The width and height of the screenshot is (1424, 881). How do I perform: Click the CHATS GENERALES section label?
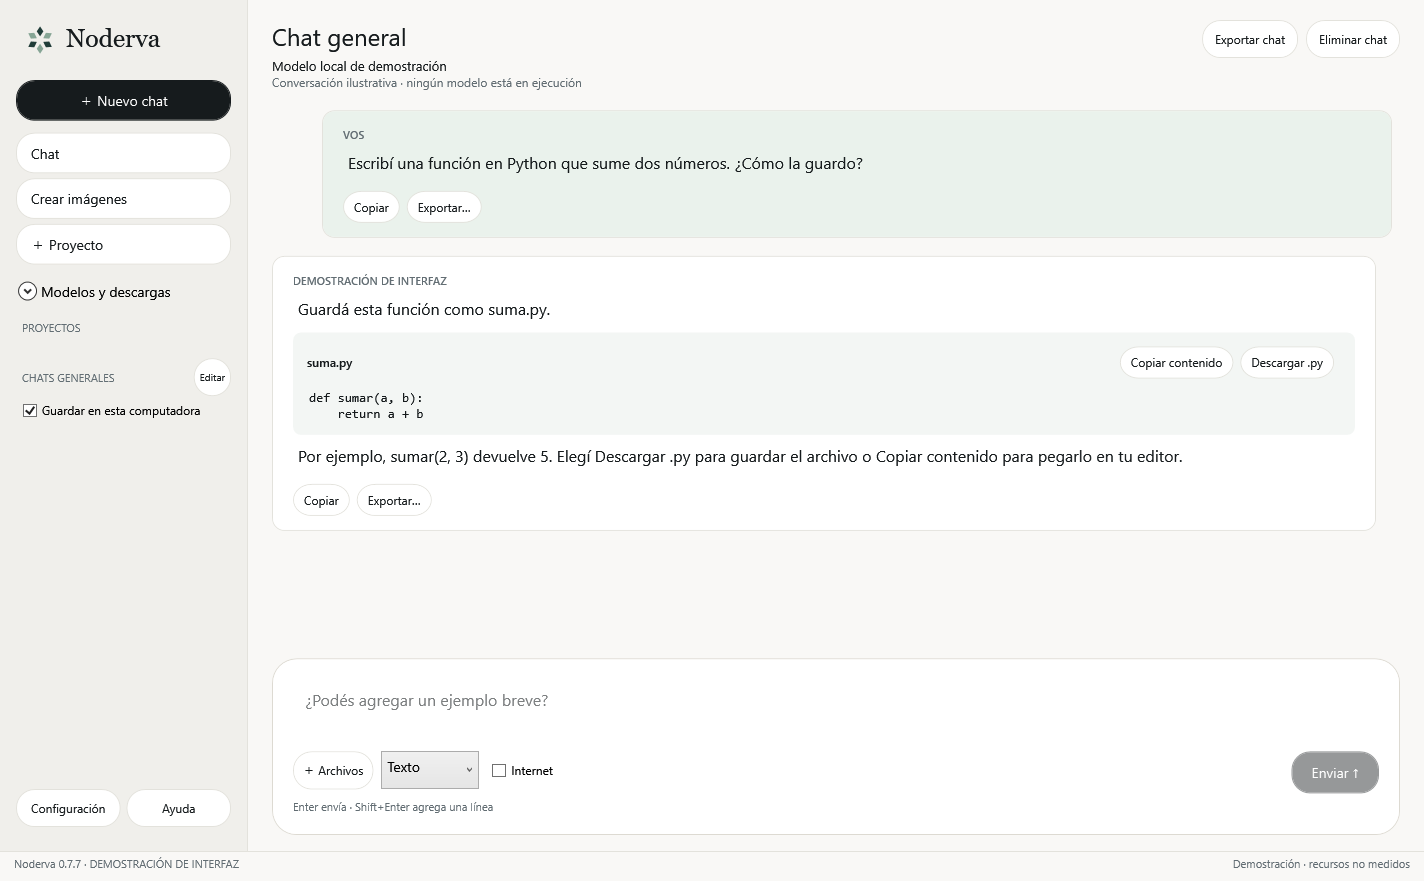coord(68,378)
